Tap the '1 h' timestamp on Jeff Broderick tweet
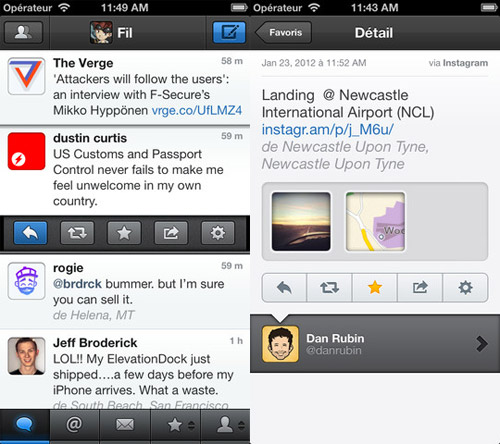 pos(236,341)
